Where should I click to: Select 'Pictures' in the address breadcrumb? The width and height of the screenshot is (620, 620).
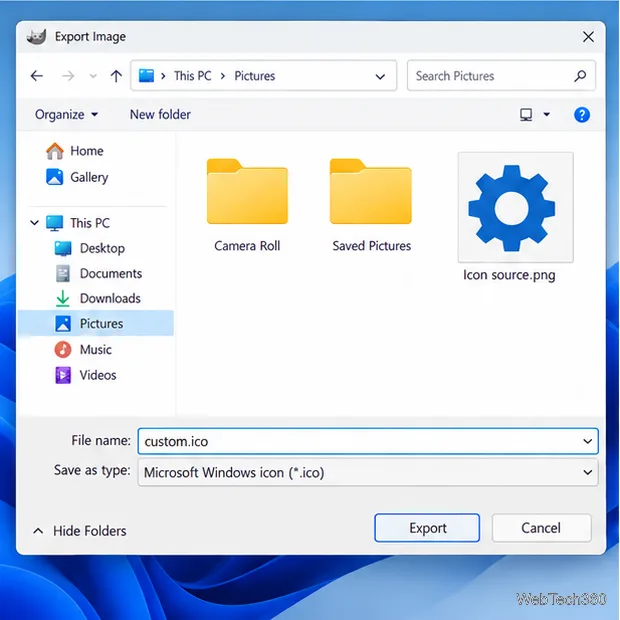255,76
